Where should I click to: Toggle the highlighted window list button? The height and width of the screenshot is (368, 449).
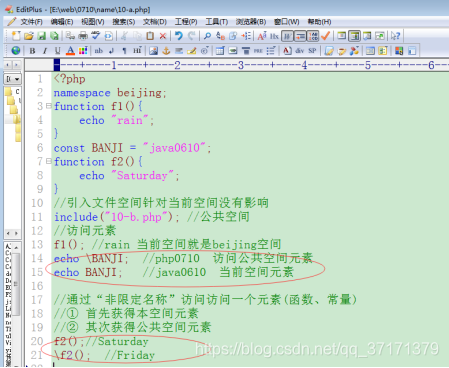pos(354,36)
